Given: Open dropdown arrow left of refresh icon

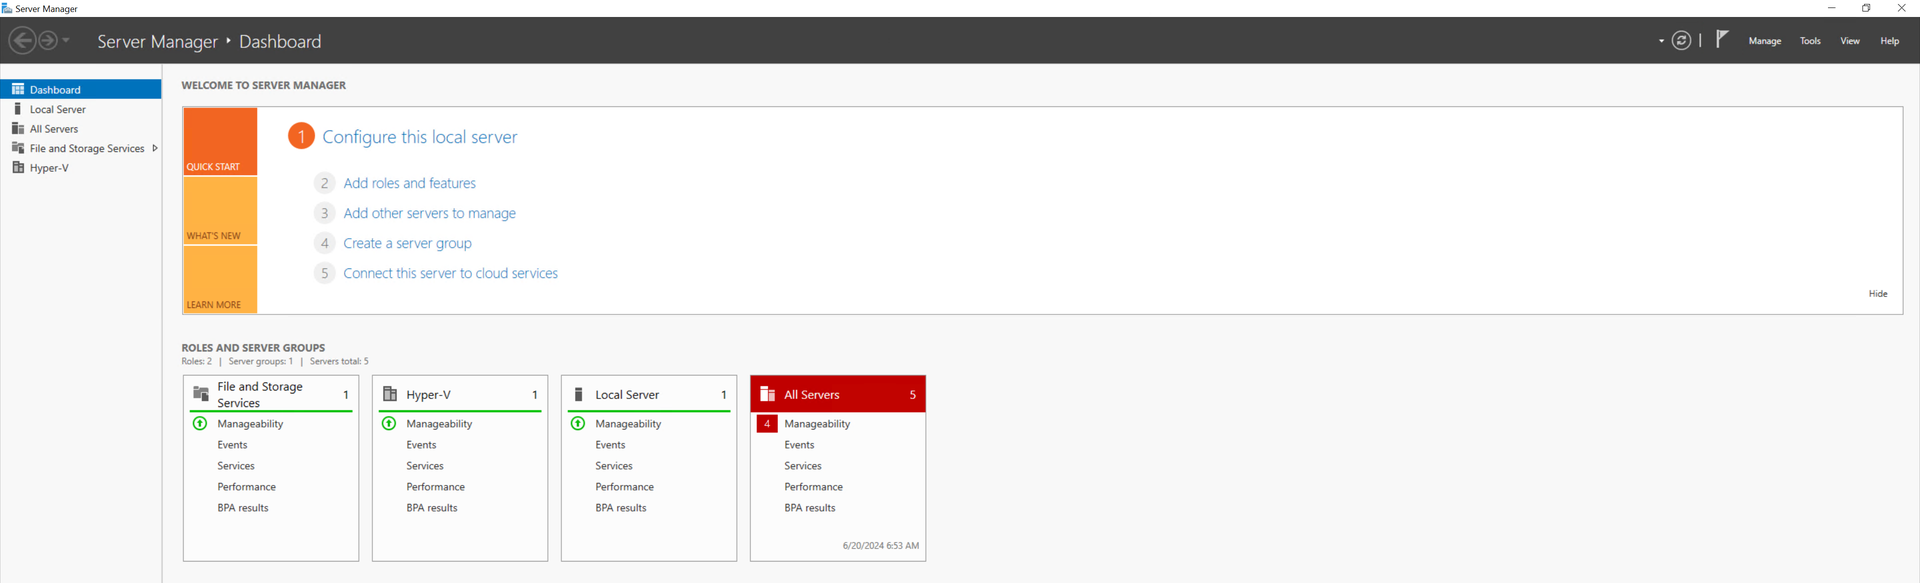Looking at the screenshot, I should pos(1661,41).
